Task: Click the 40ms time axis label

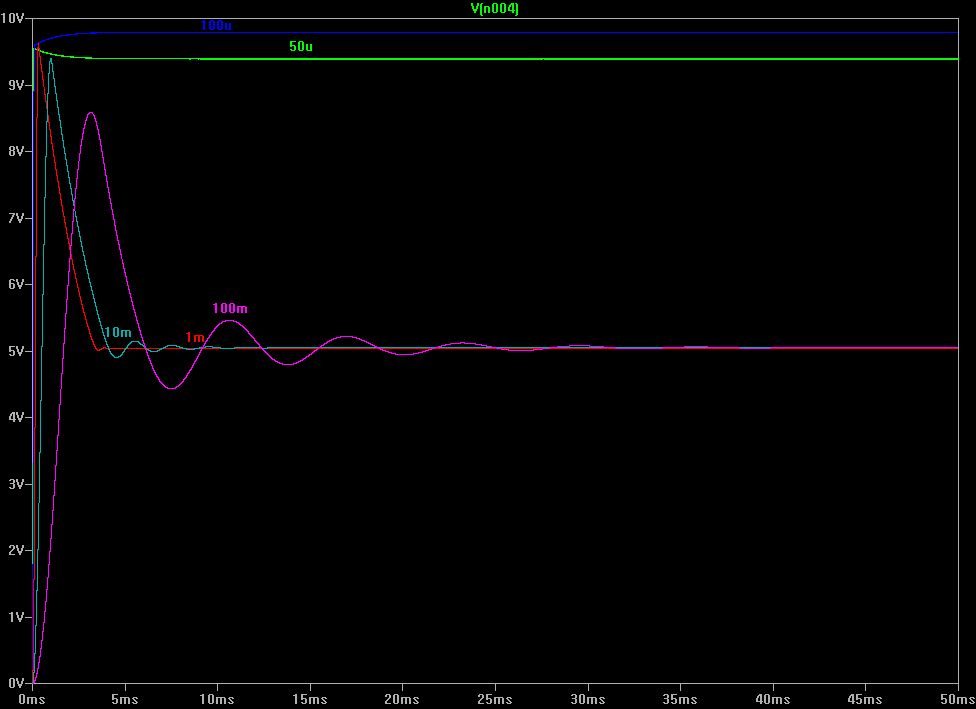Action: (x=772, y=699)
